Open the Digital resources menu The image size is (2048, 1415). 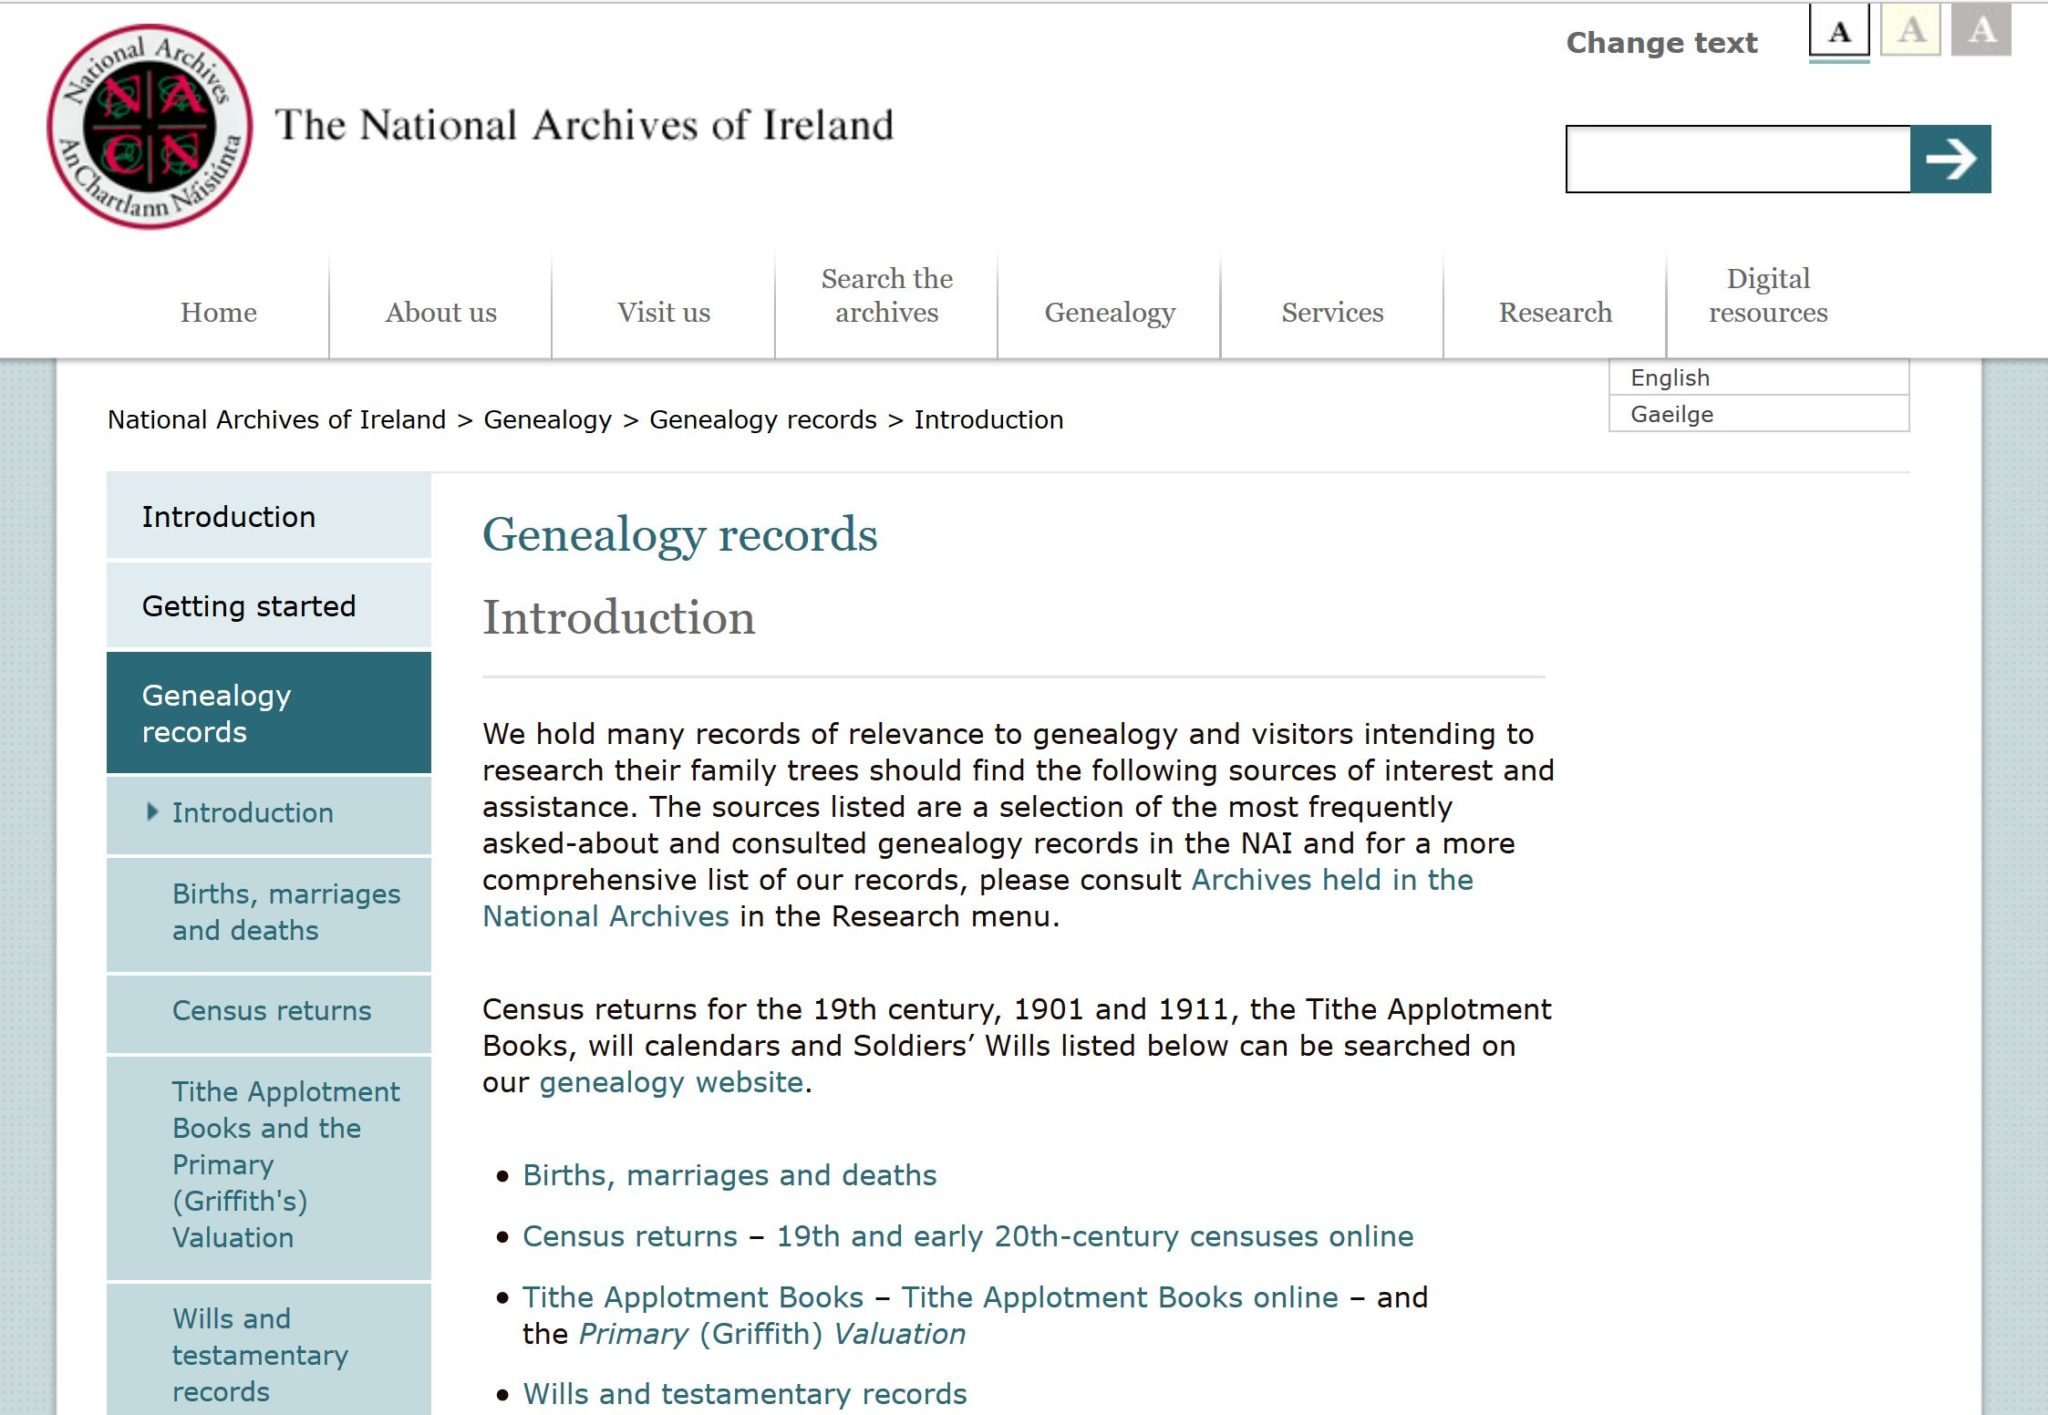click(1768, 295)
